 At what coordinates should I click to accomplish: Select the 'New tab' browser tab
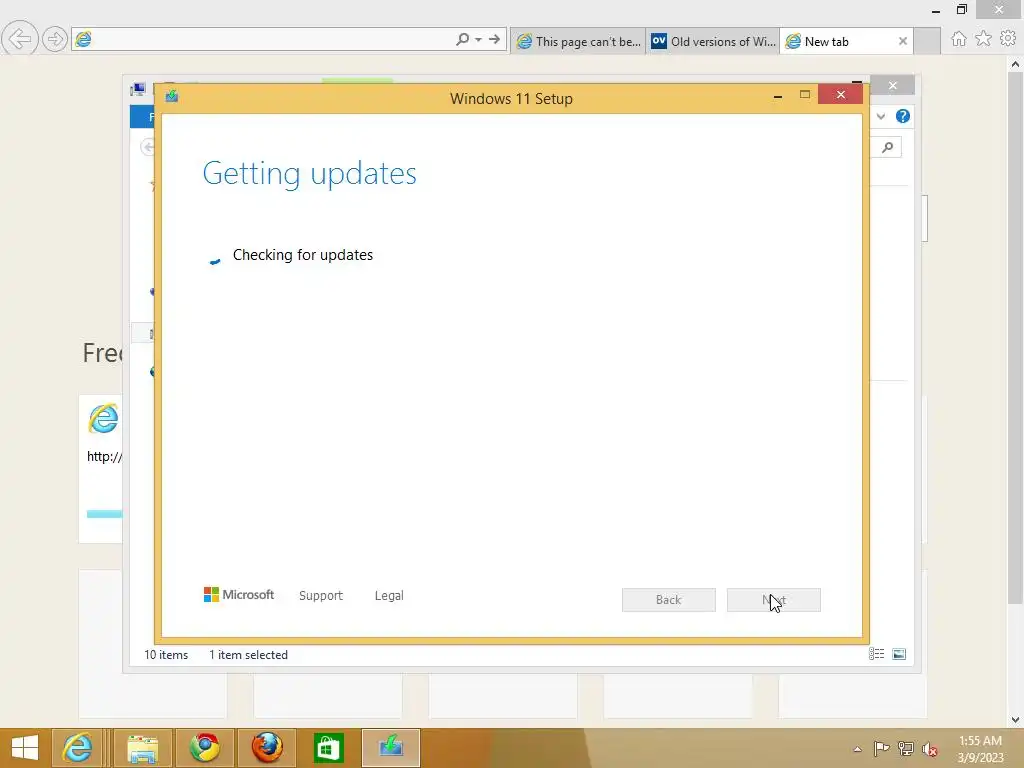click(838, 41)
